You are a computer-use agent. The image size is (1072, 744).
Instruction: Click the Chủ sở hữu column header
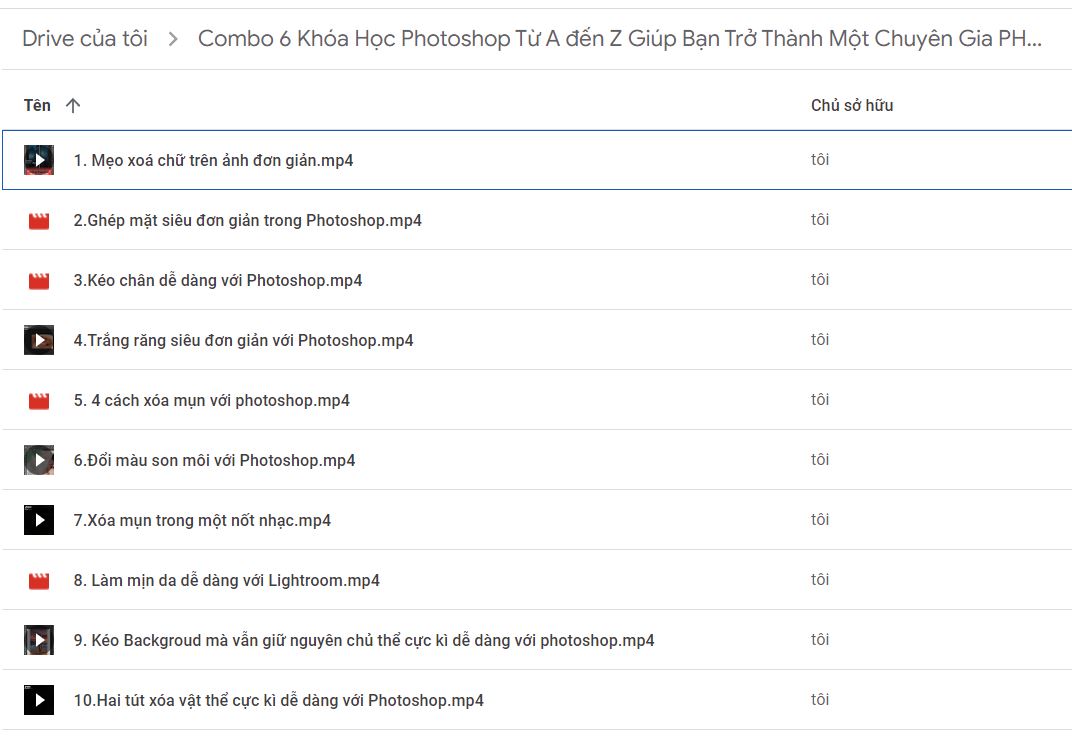tap(852, 105)
